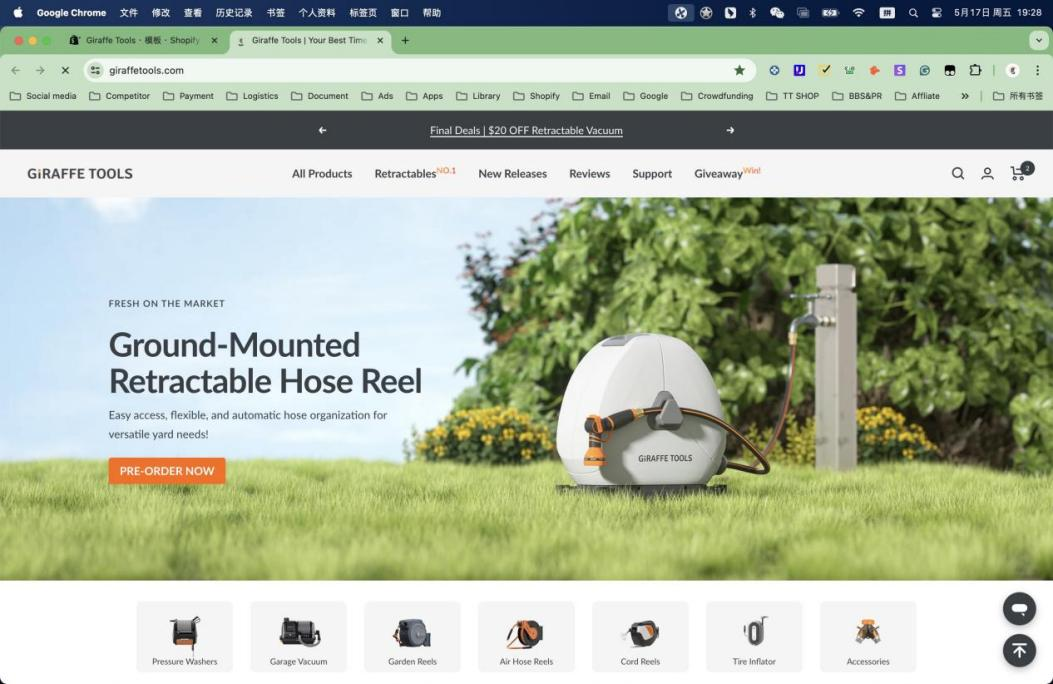
Task: Open New Releases navigation item
Action: pos(512,174)
